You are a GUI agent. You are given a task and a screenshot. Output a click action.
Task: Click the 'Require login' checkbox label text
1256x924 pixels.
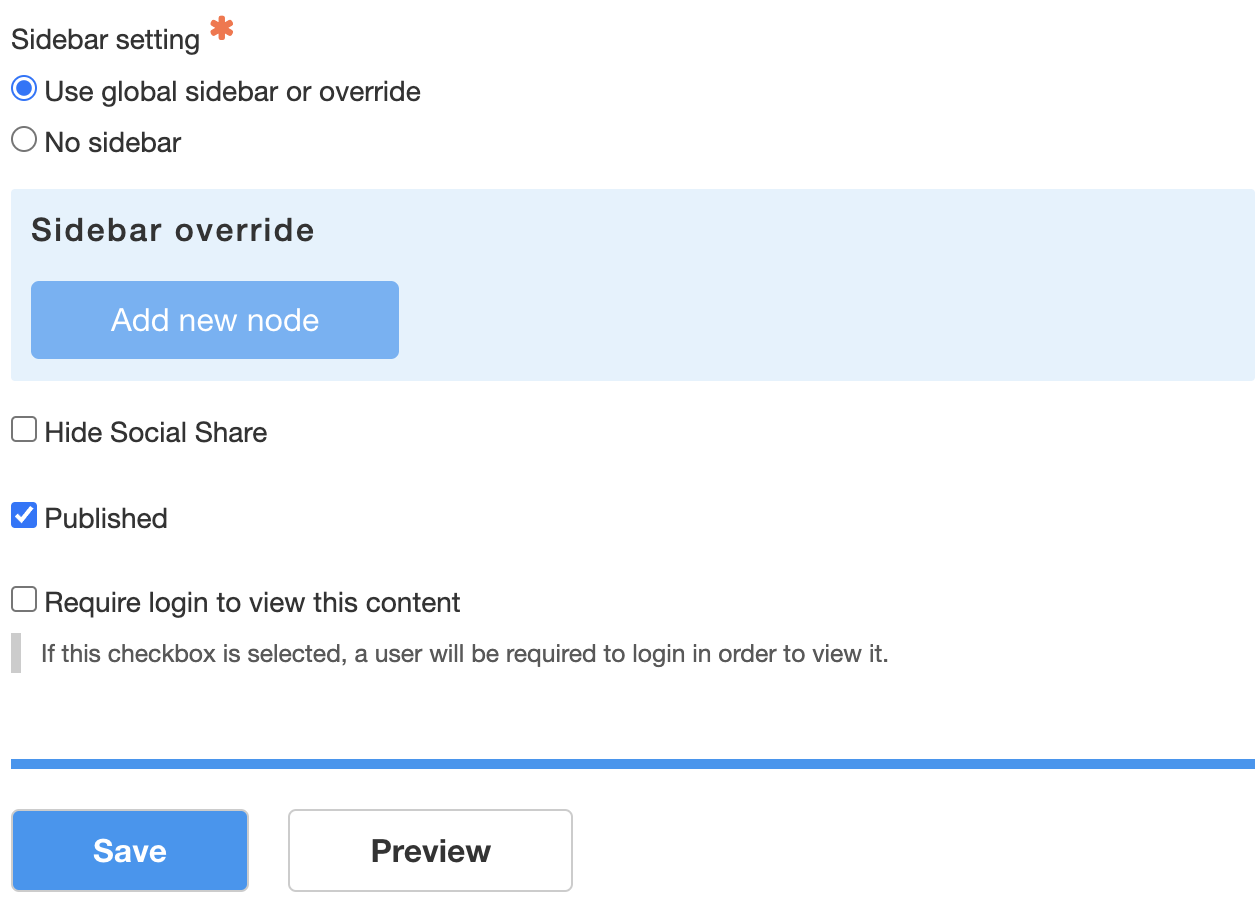coord(250,601)
